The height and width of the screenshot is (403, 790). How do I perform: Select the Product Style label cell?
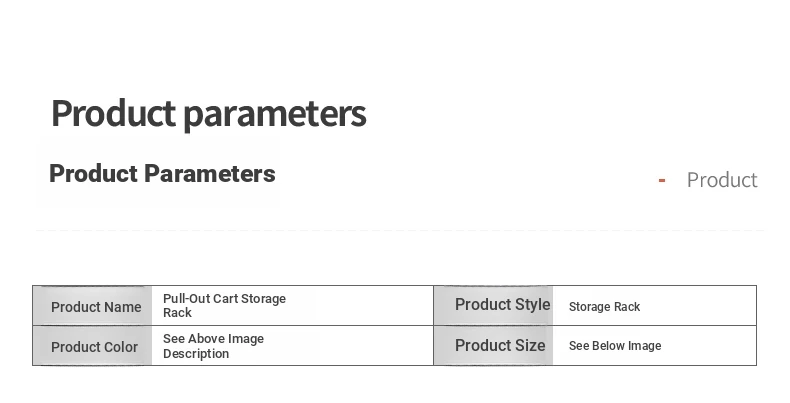pos(502,305)
